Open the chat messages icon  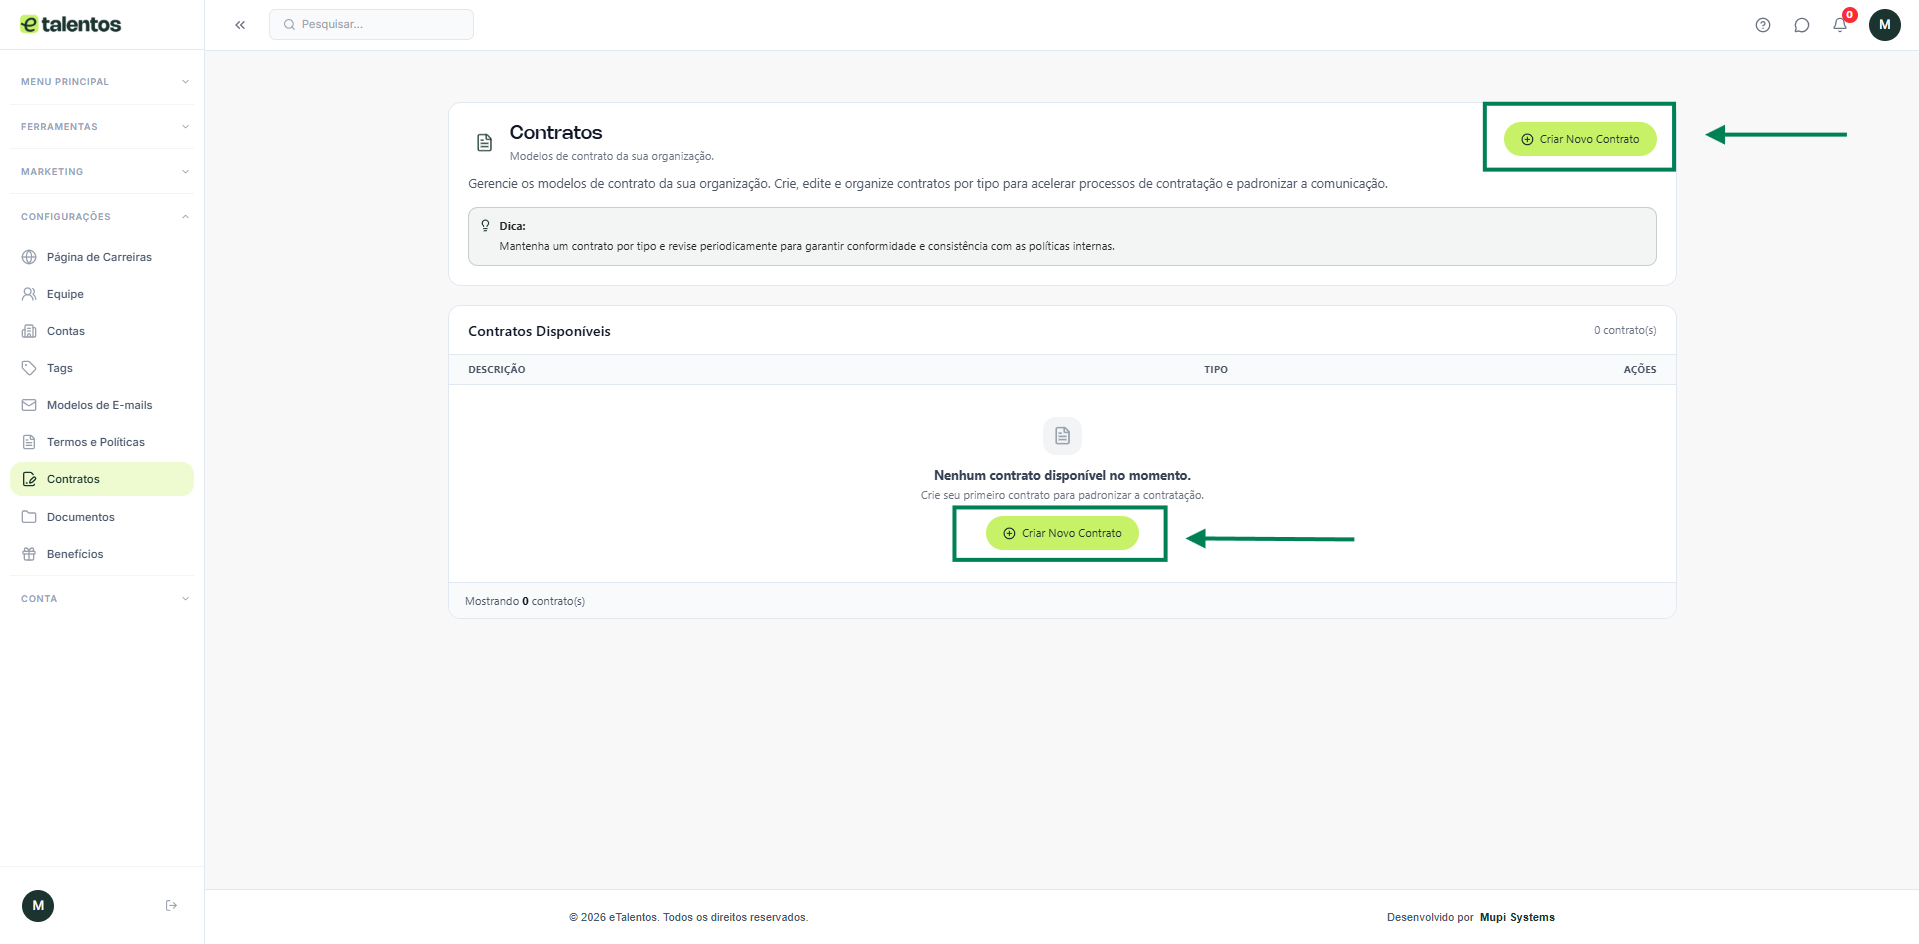1801,25
